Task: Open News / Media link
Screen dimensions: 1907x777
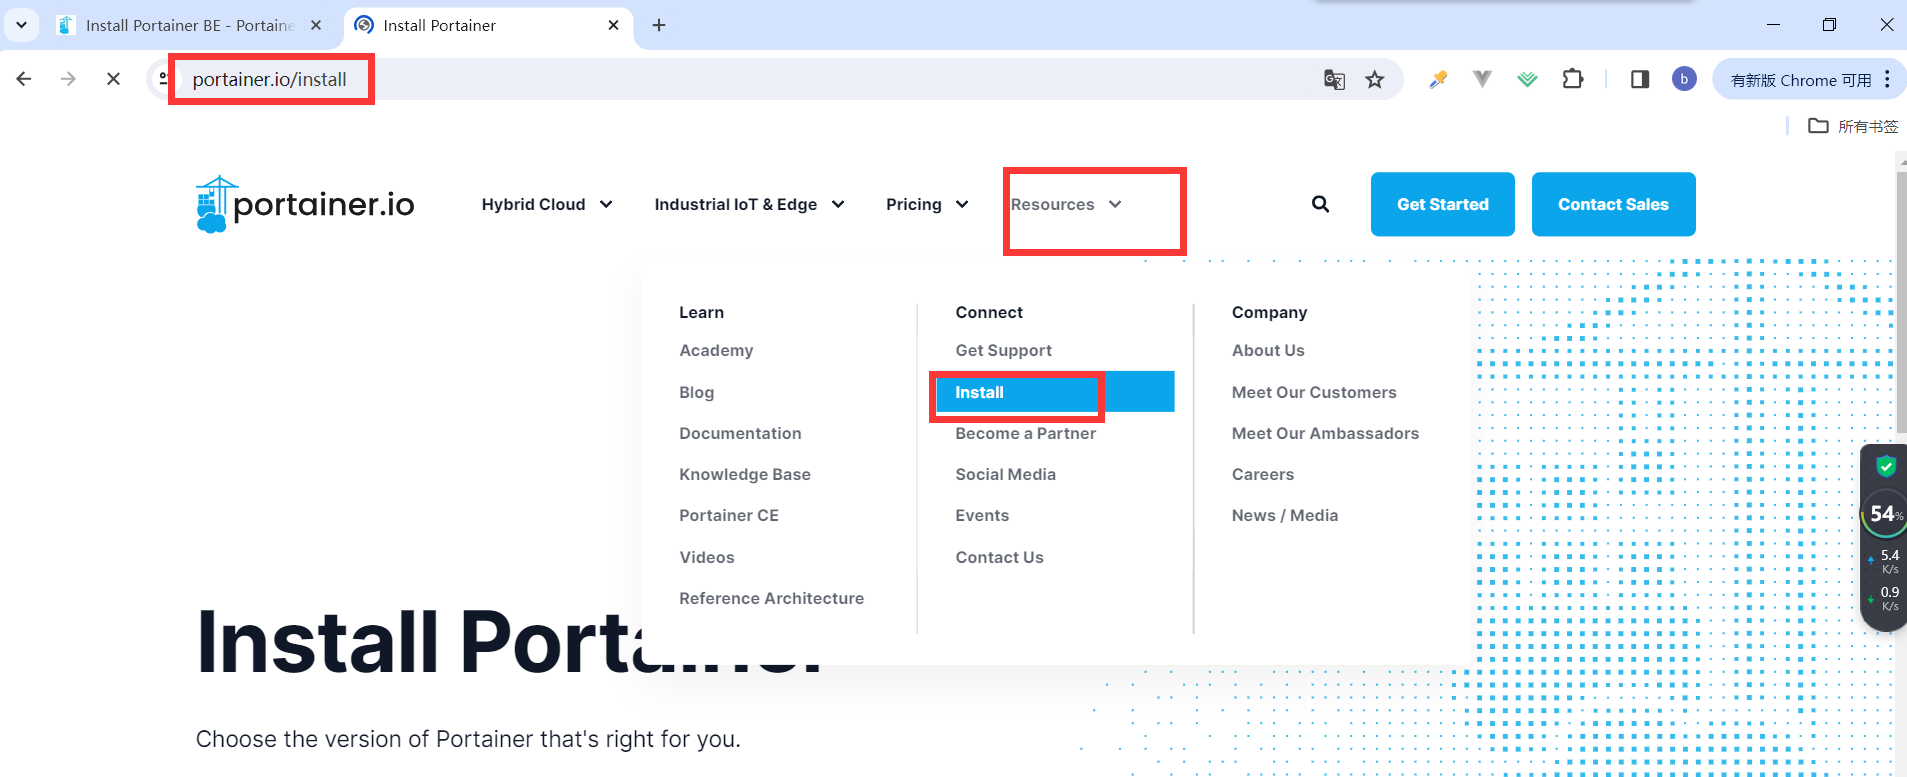Action: click(1285, 515)
